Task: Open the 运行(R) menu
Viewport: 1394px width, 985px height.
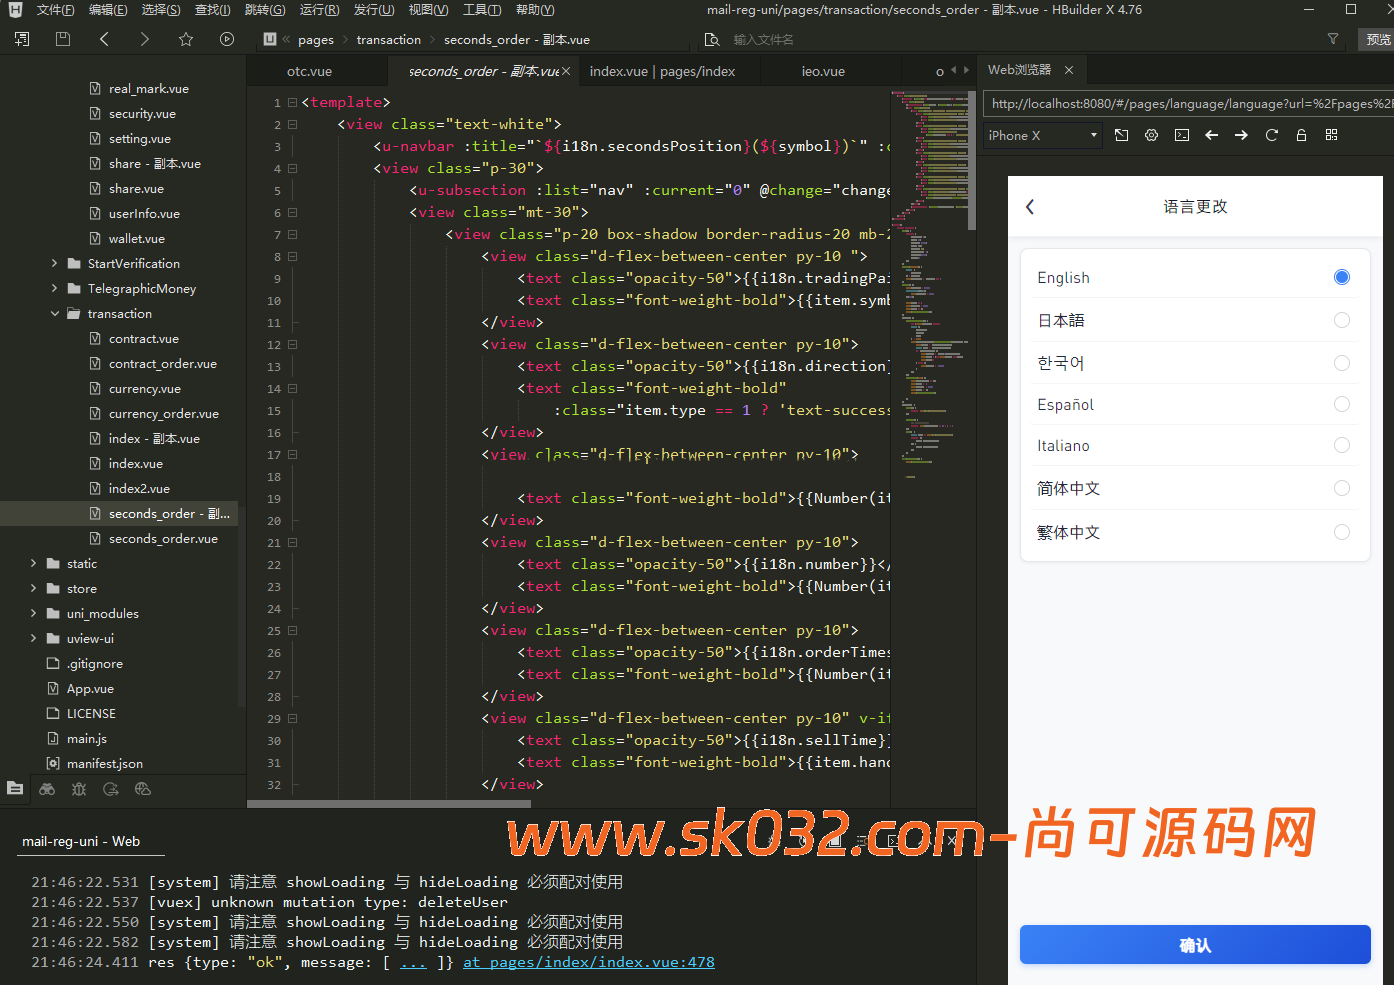Action: click(319, 10)
